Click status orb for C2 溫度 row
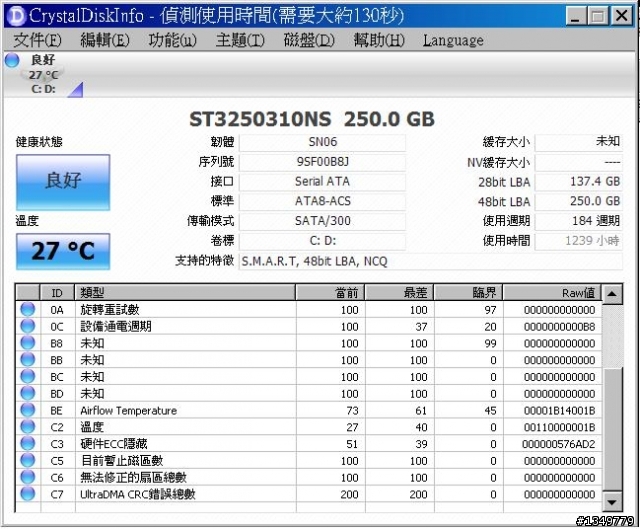Image resolution: width=640 pixels, height=529 pixels. (28, 427)
